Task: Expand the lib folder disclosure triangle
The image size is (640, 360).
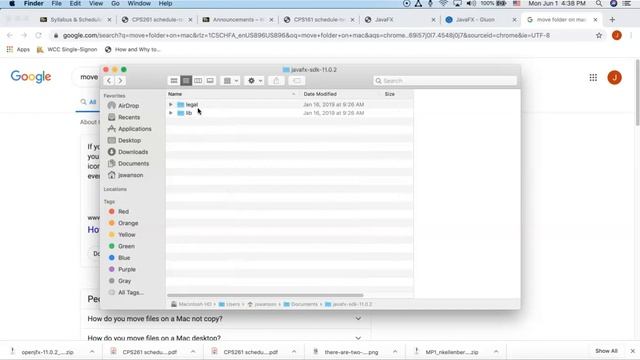Action: point(171,113)
